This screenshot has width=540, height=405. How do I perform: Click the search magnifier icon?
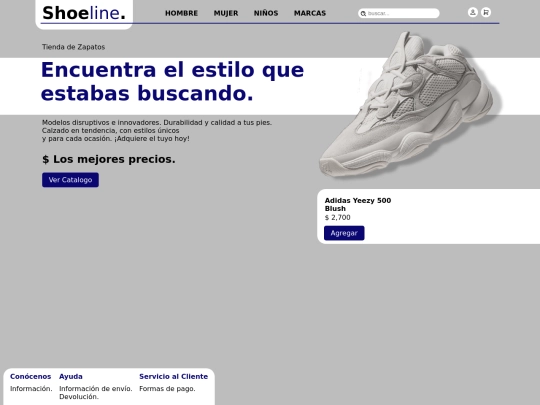[363, 14]
